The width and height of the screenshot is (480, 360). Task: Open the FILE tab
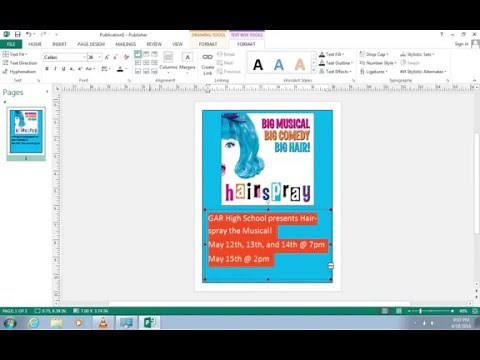11,44
